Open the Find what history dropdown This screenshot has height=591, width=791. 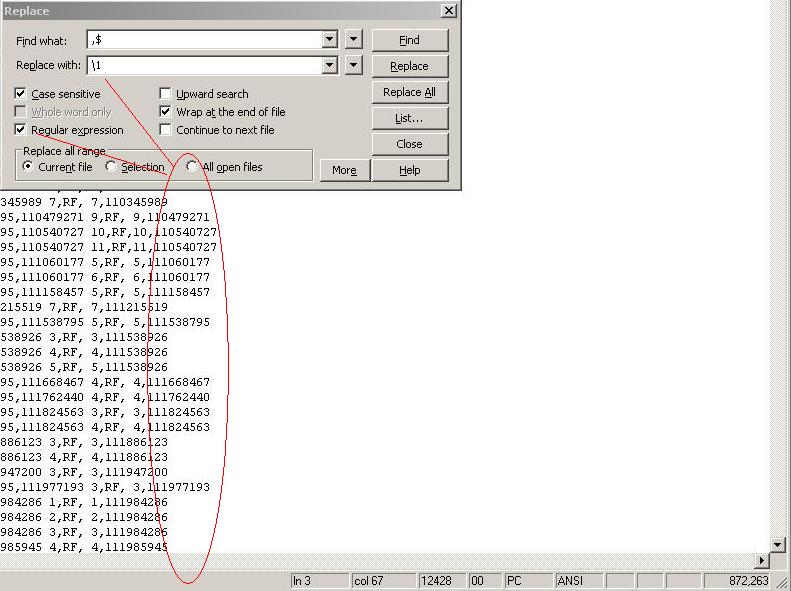(329, 39)
